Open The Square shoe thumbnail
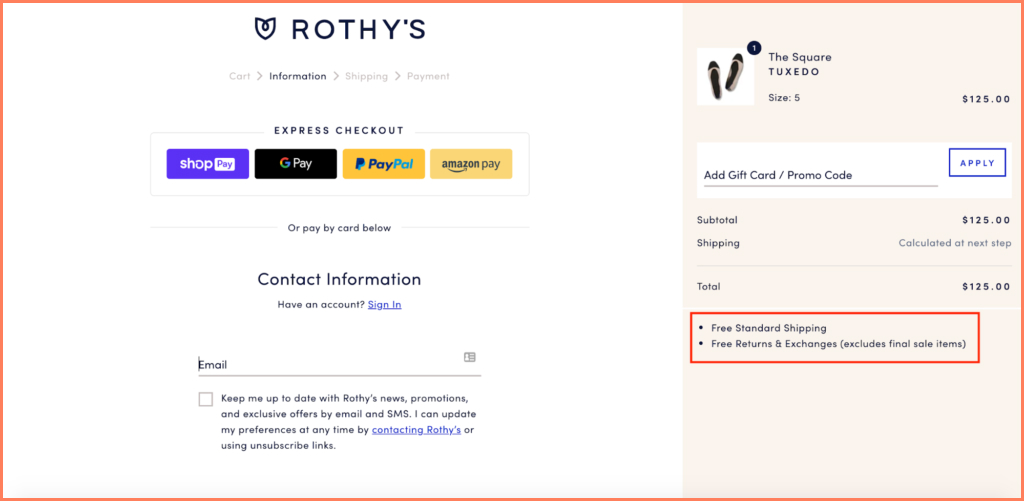Screen dimensions: 1024x501 [x=725, y=78]
